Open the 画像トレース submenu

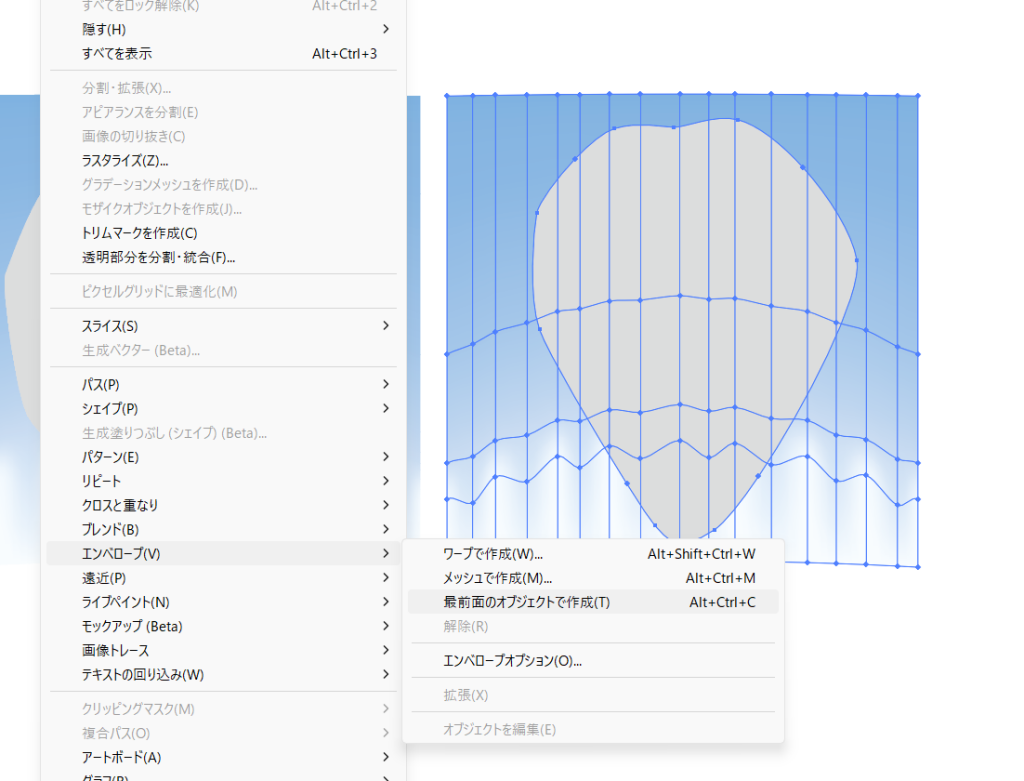115,650
